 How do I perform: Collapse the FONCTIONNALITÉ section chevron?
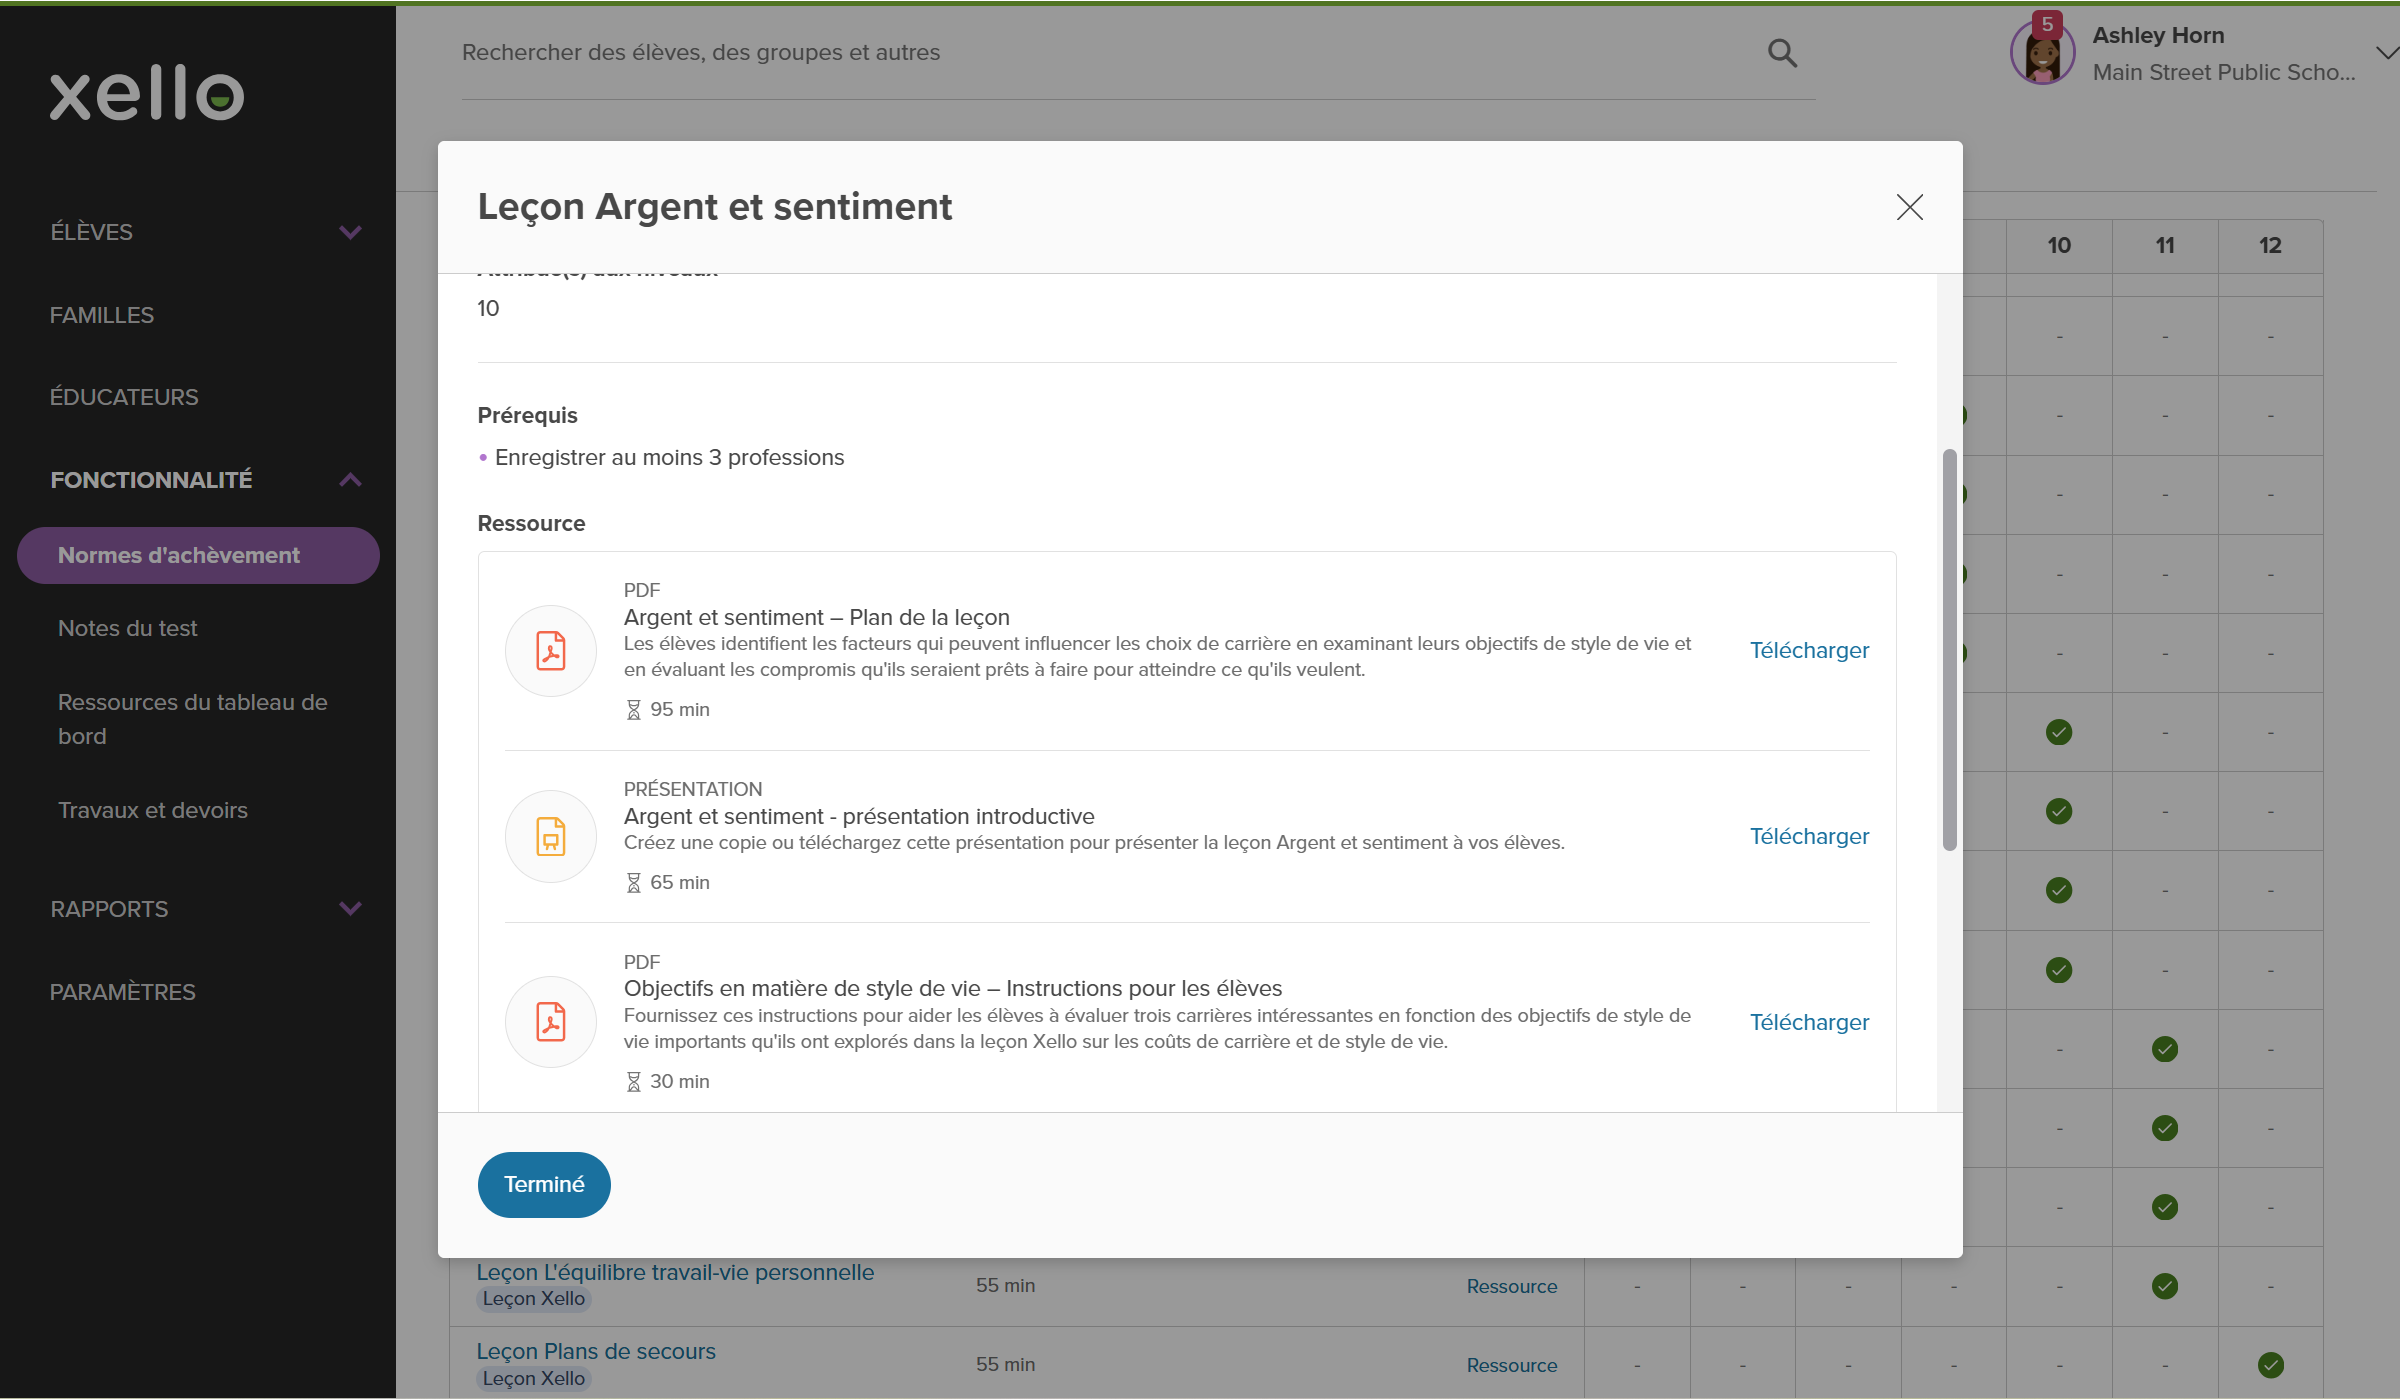(x=350, y=480)
